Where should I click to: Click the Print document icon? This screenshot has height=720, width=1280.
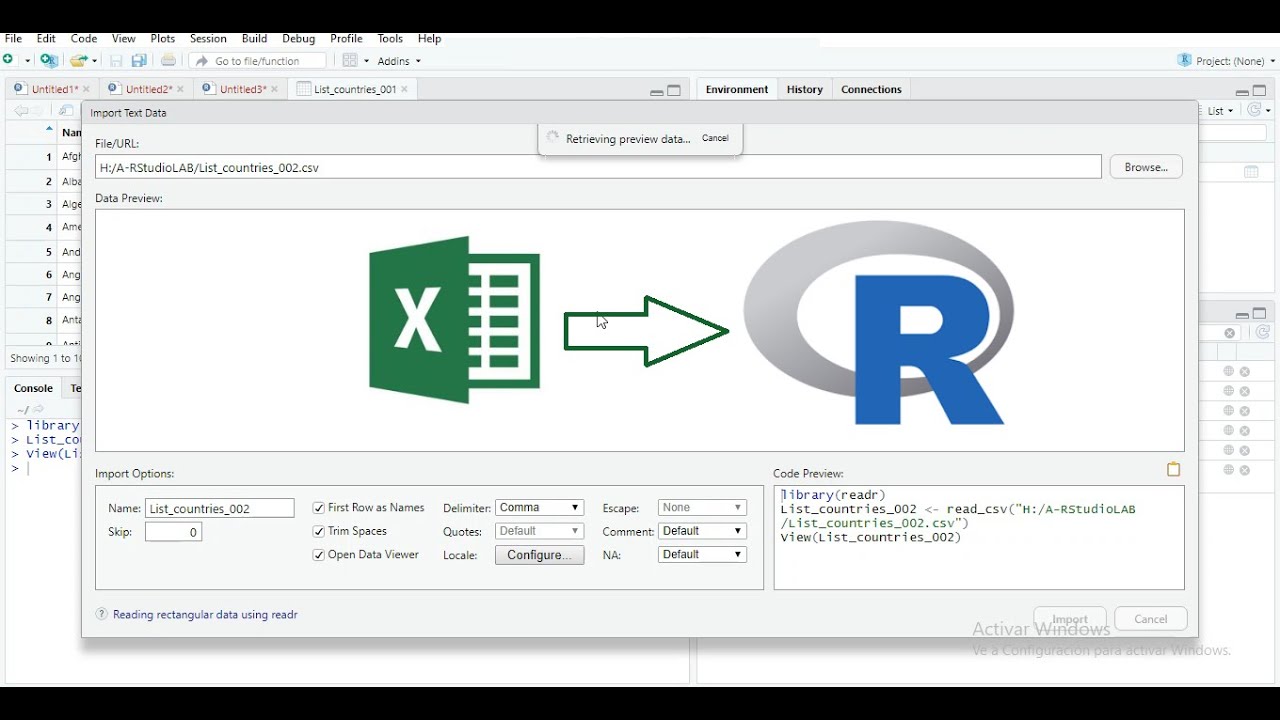pyautogui.click(x=168, y=61)
